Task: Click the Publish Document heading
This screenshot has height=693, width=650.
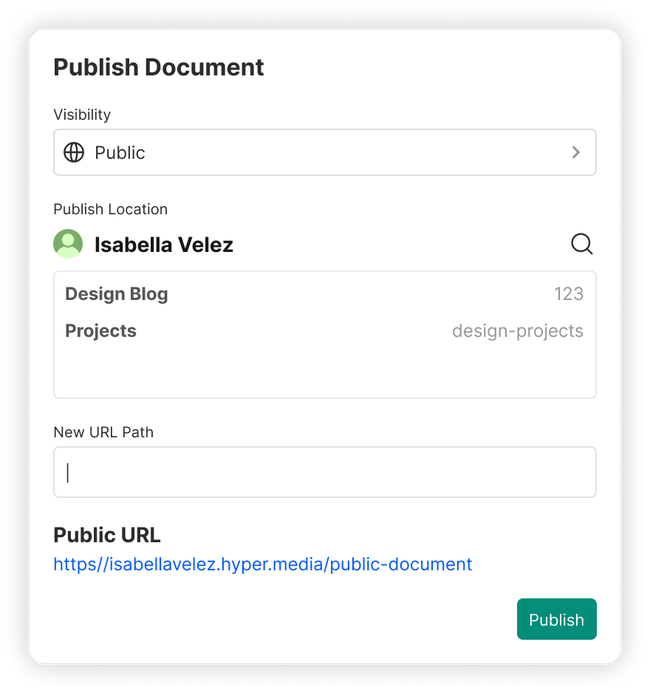Action: 158,67
